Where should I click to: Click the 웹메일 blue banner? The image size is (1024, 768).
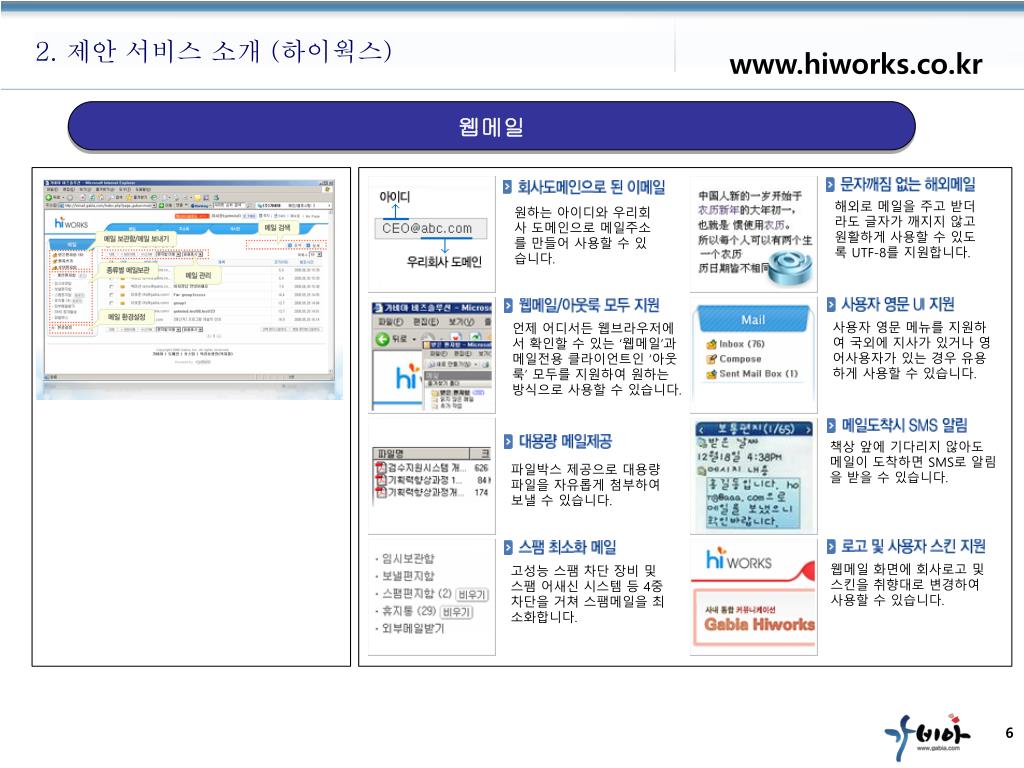tap(491, 126)
